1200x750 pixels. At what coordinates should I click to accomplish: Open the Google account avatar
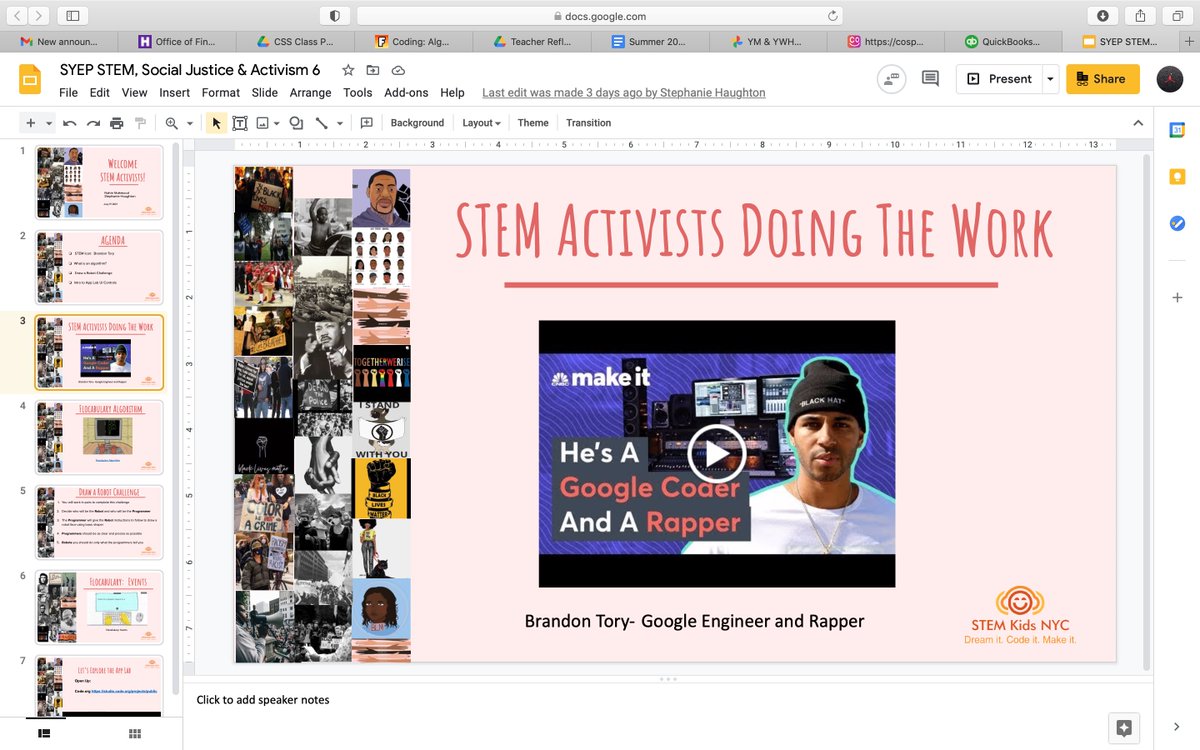click(1170, 79)
